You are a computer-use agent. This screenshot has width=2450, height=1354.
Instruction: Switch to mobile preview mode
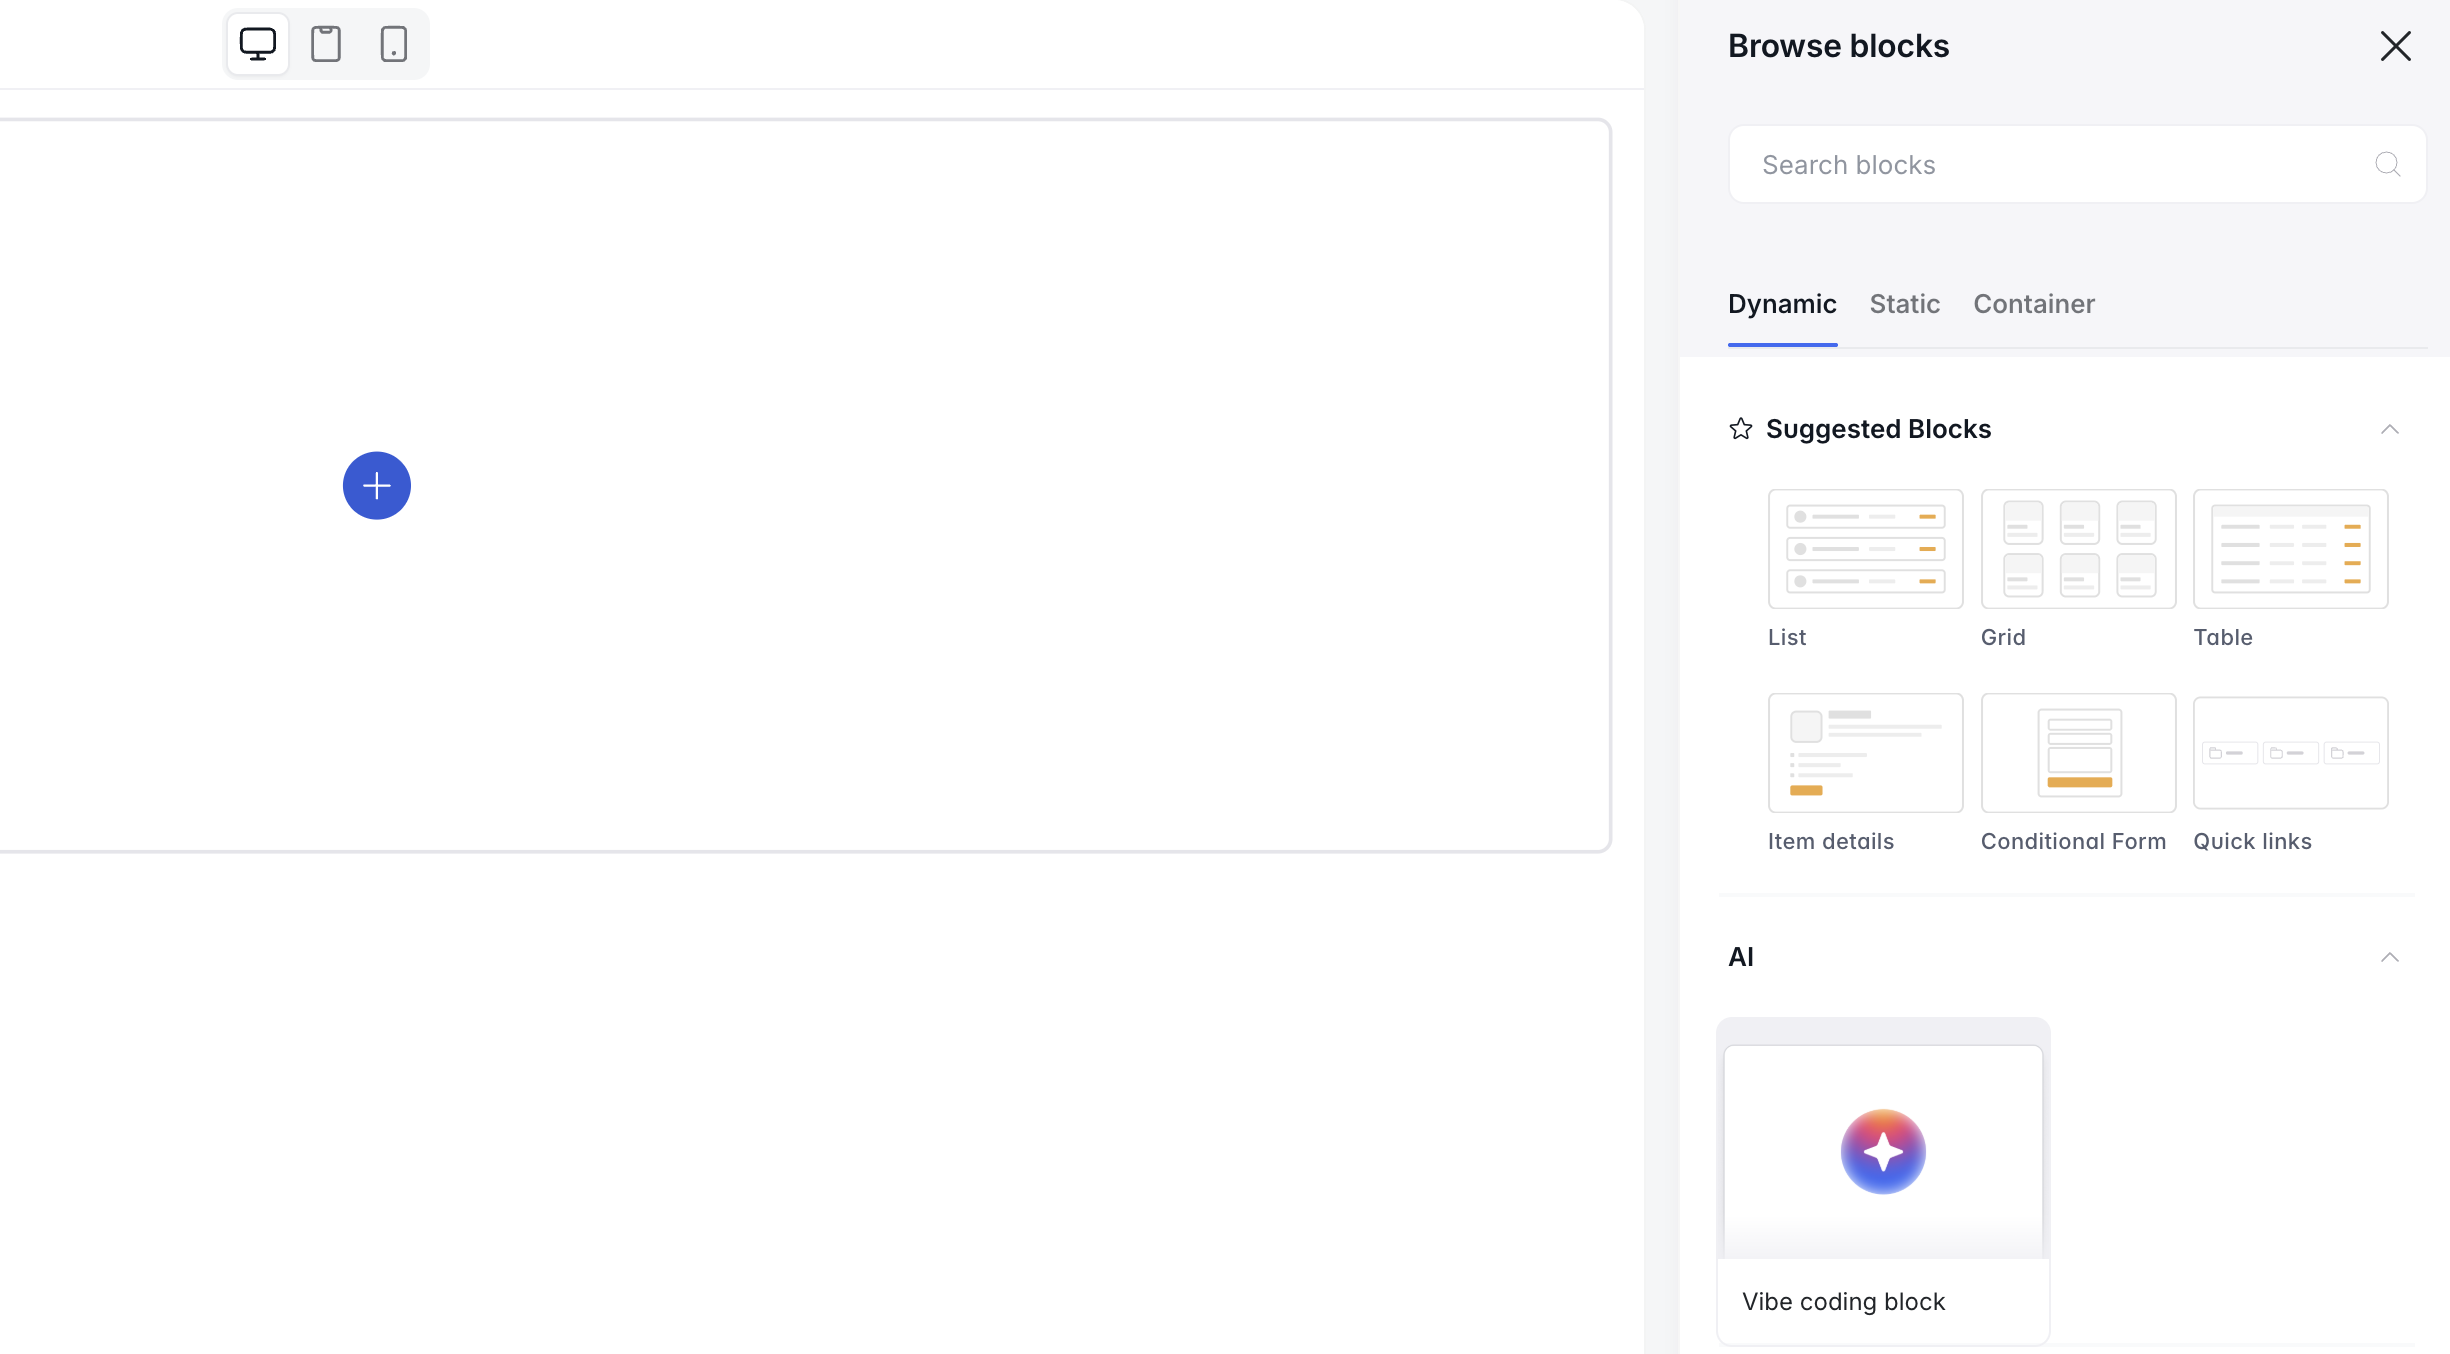pos(394,44)
